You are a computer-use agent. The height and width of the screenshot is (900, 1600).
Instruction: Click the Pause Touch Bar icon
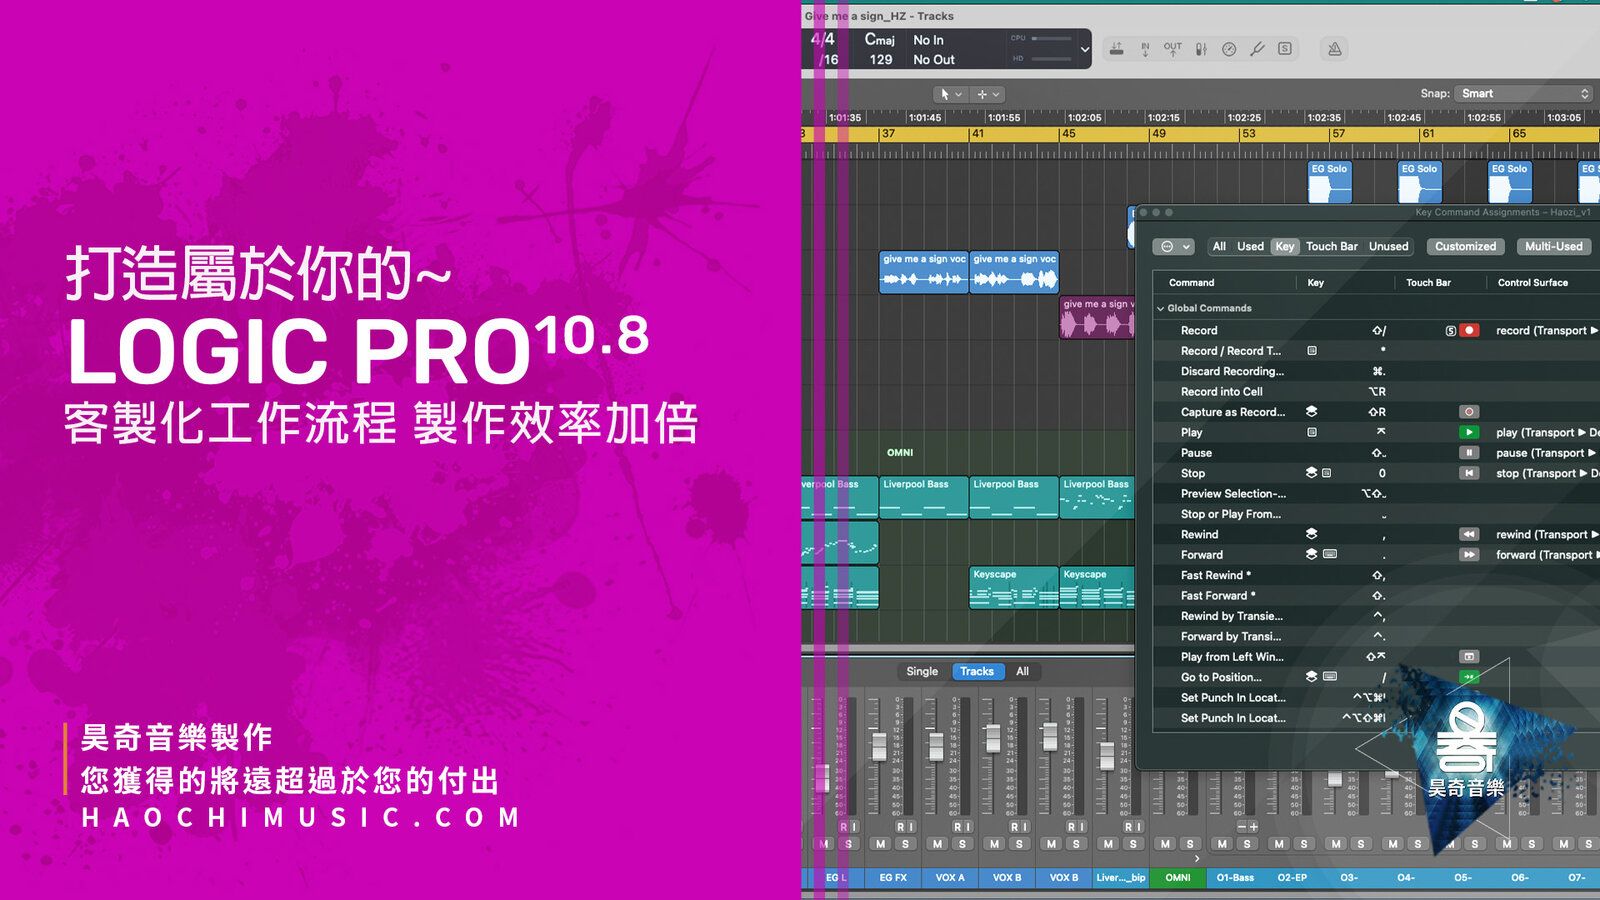coord(1469,453)
